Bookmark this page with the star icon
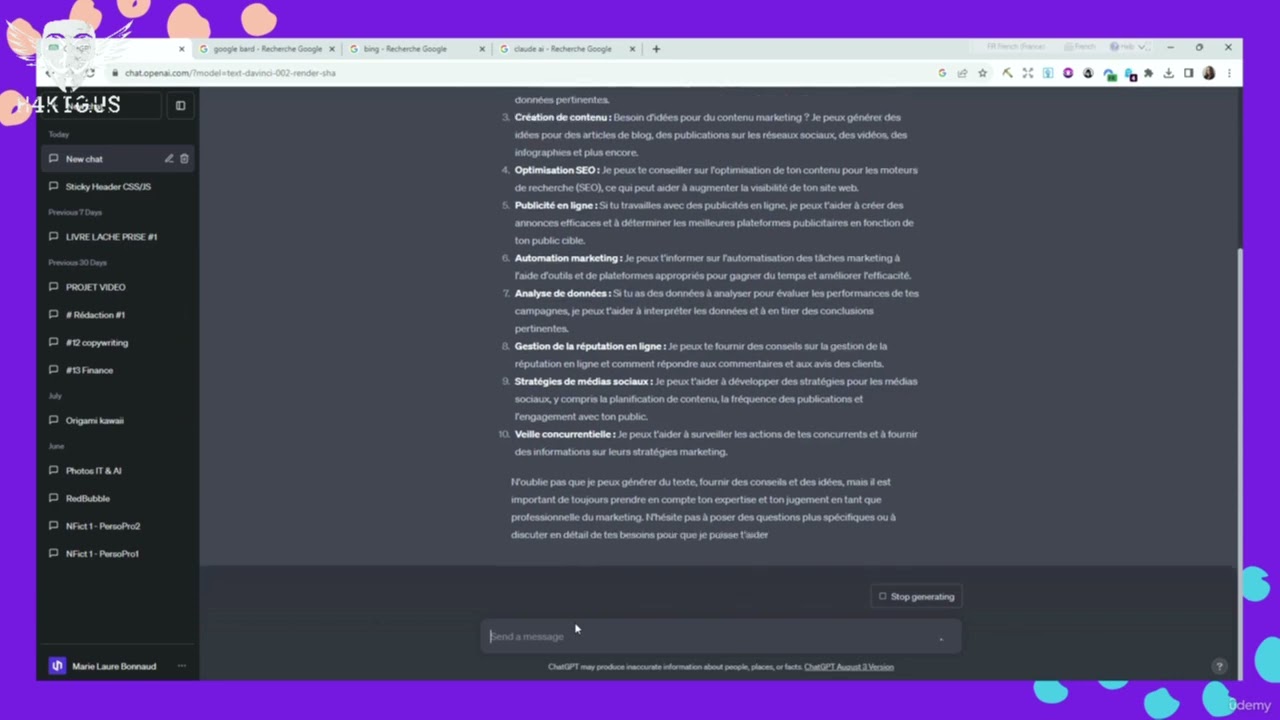 [x=983, y=73]
